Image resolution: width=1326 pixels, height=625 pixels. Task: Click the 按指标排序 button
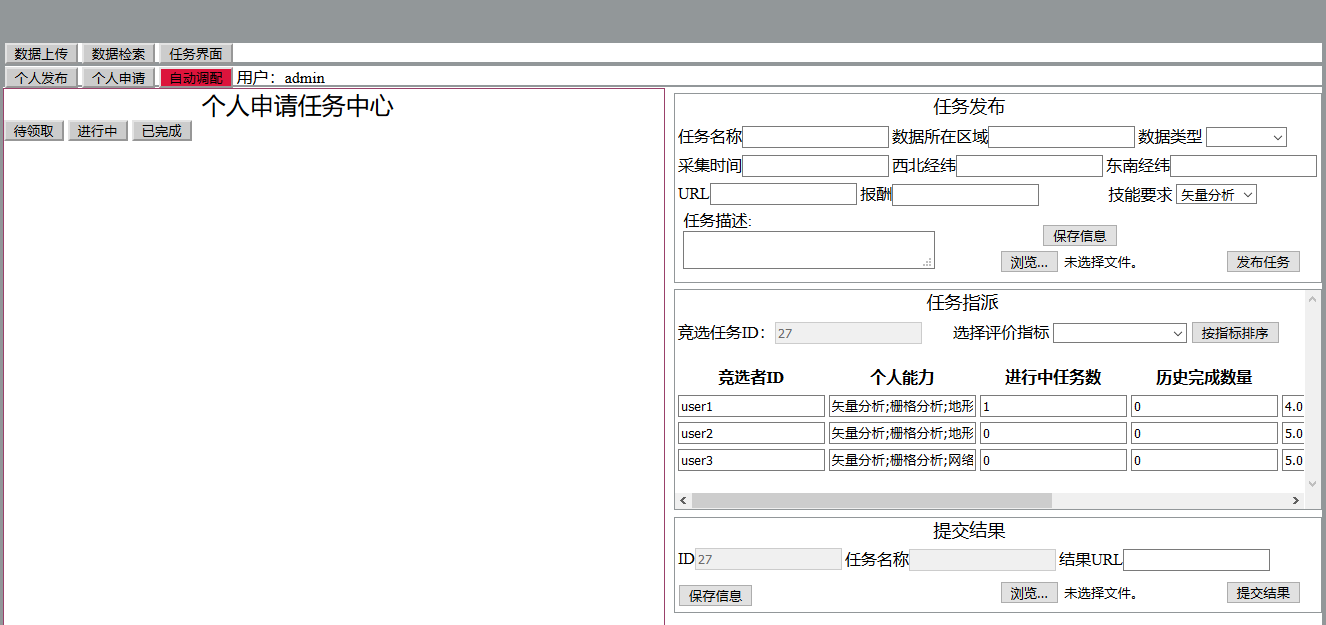1235,333
